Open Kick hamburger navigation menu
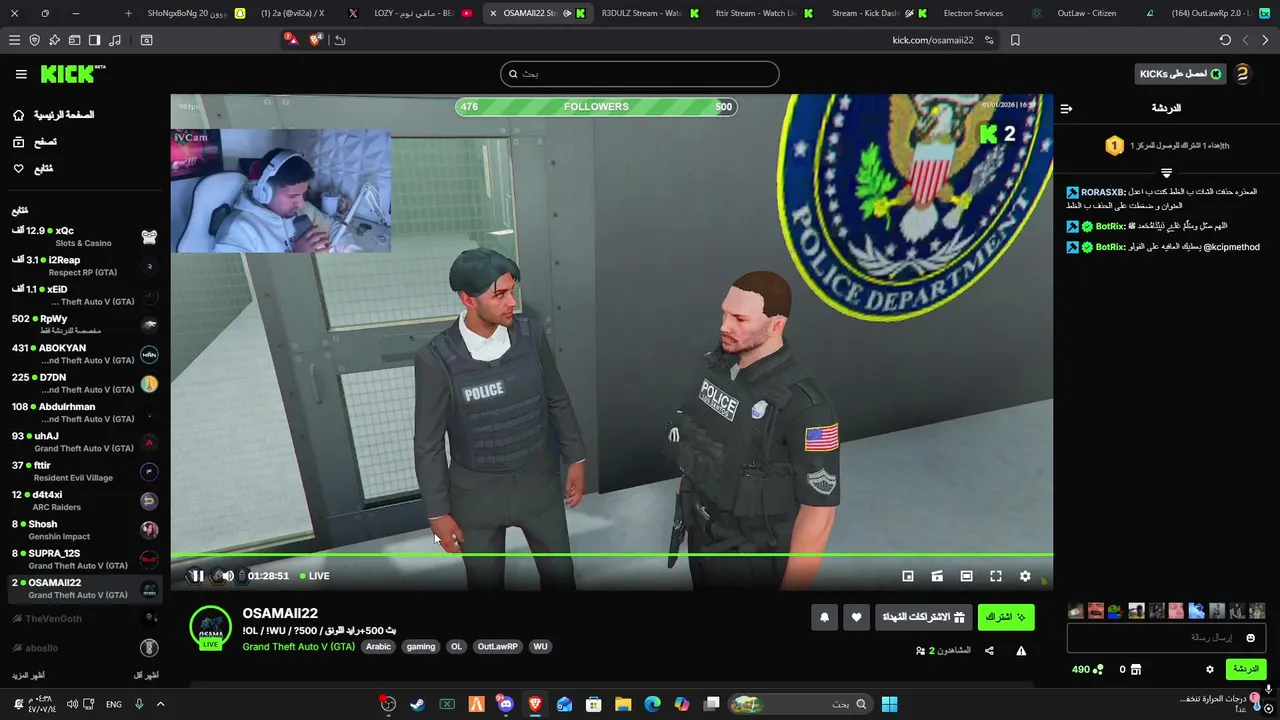Image resolution: width=1280 pixels, height=720 pixels. [x=21, y=74]
